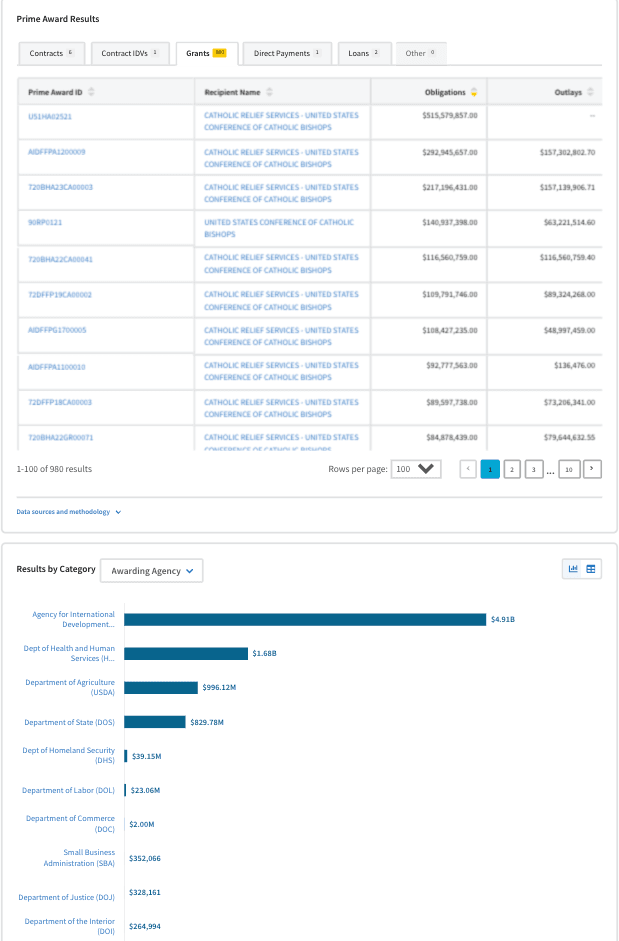
Task: Click the Outlays column sort icon
Action: click(x=591, y=92)
